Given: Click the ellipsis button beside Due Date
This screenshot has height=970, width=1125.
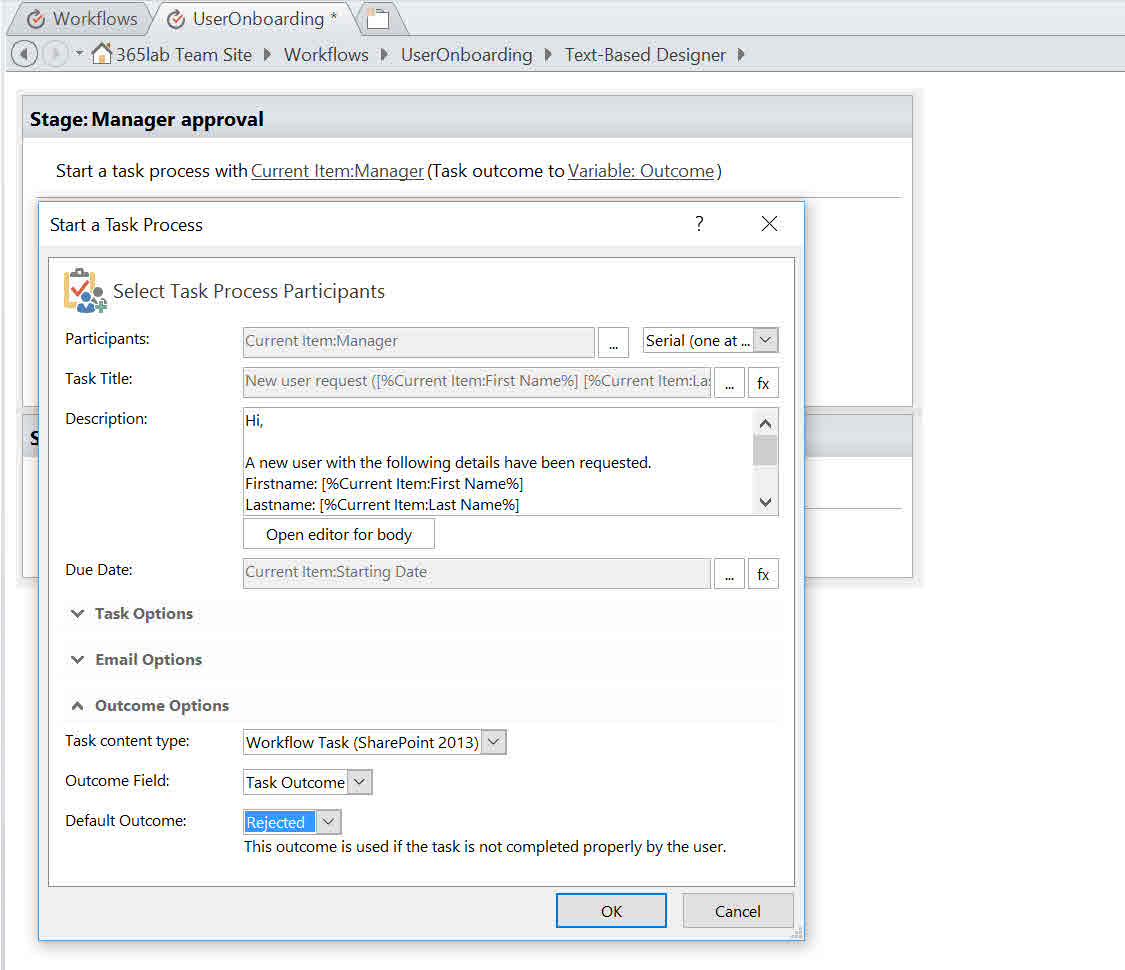Looking at the screenshot, I should [729, 574].
